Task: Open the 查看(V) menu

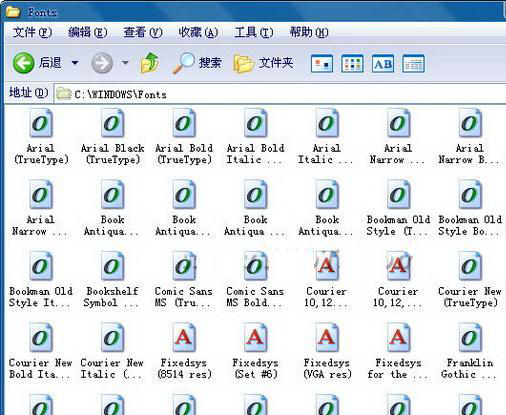Action: click(x=143, y=32)
